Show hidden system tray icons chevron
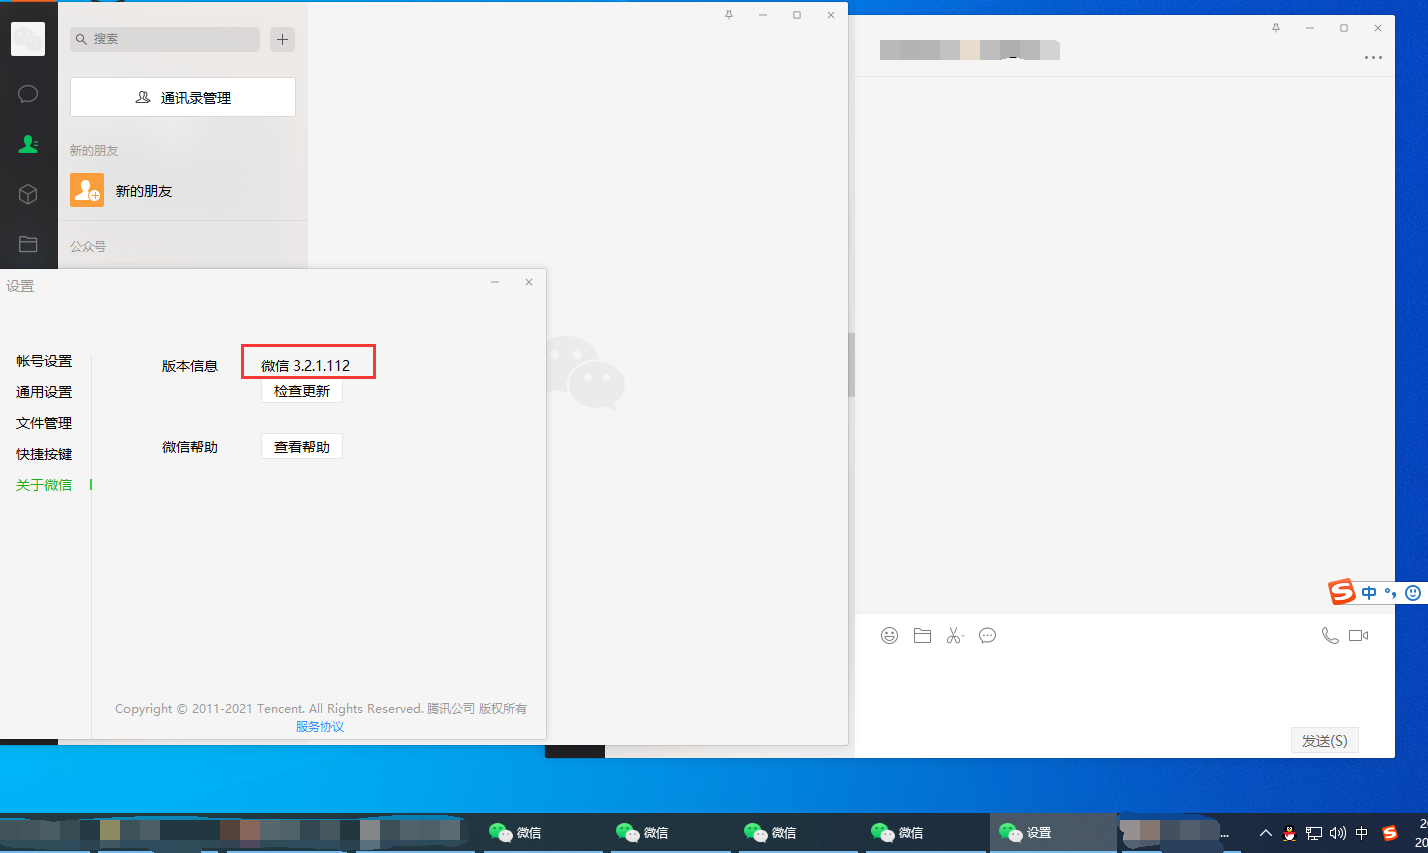This screenshot has width=1428, height=853. (x=1265, y=832)
